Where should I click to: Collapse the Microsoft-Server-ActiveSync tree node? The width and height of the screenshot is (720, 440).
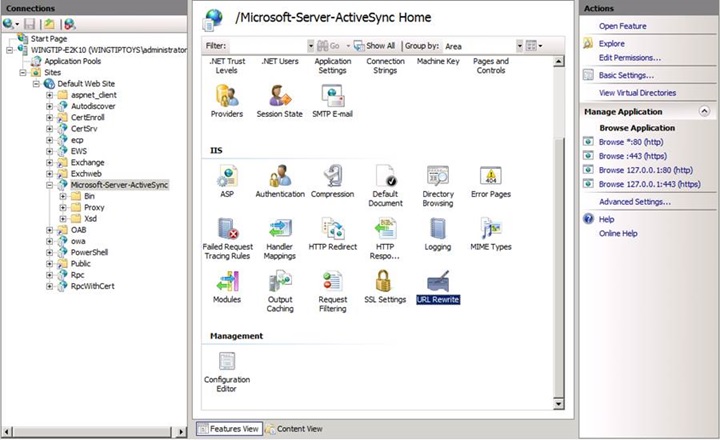50,185
